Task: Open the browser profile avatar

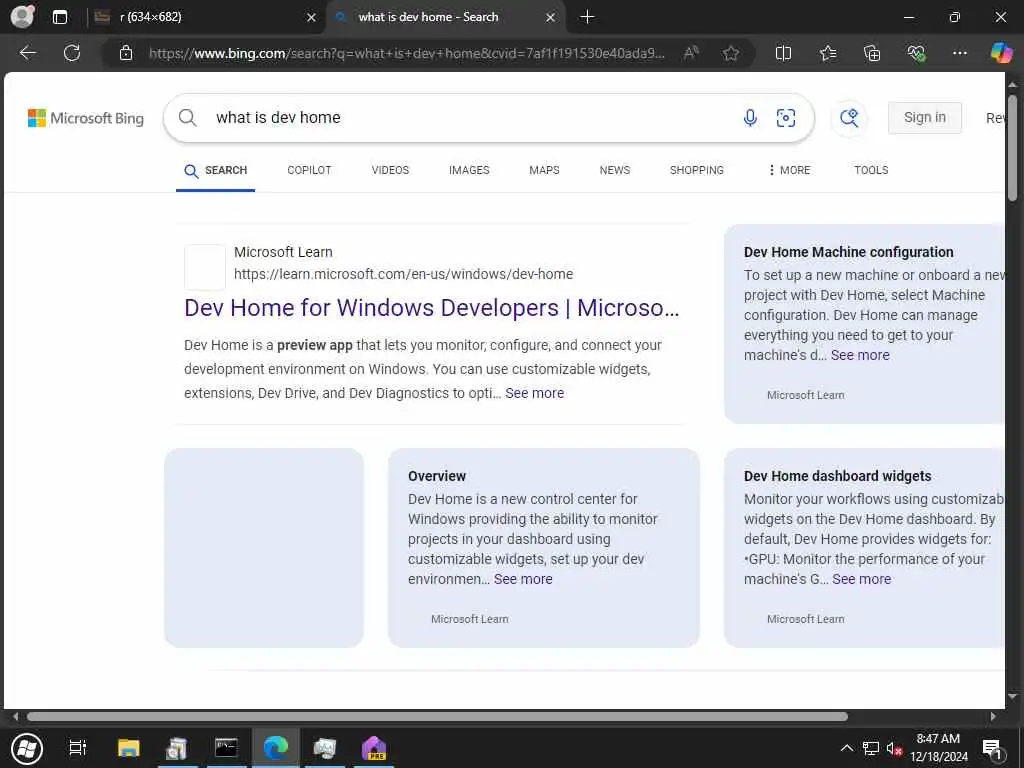Action: [x=23, y=17]
